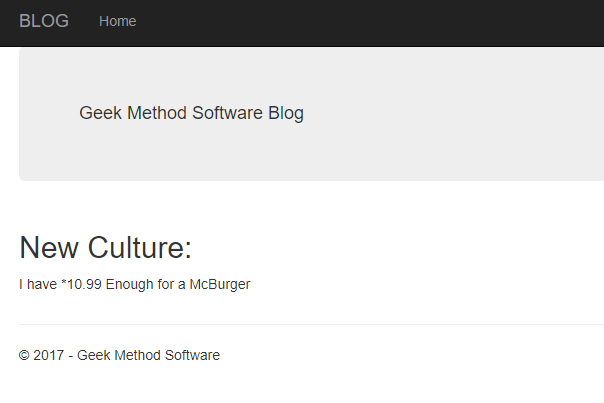The width and height of the screenshot is (604, 403).
Task: Click the word McBurger
Action: click(x=220, y=284)
